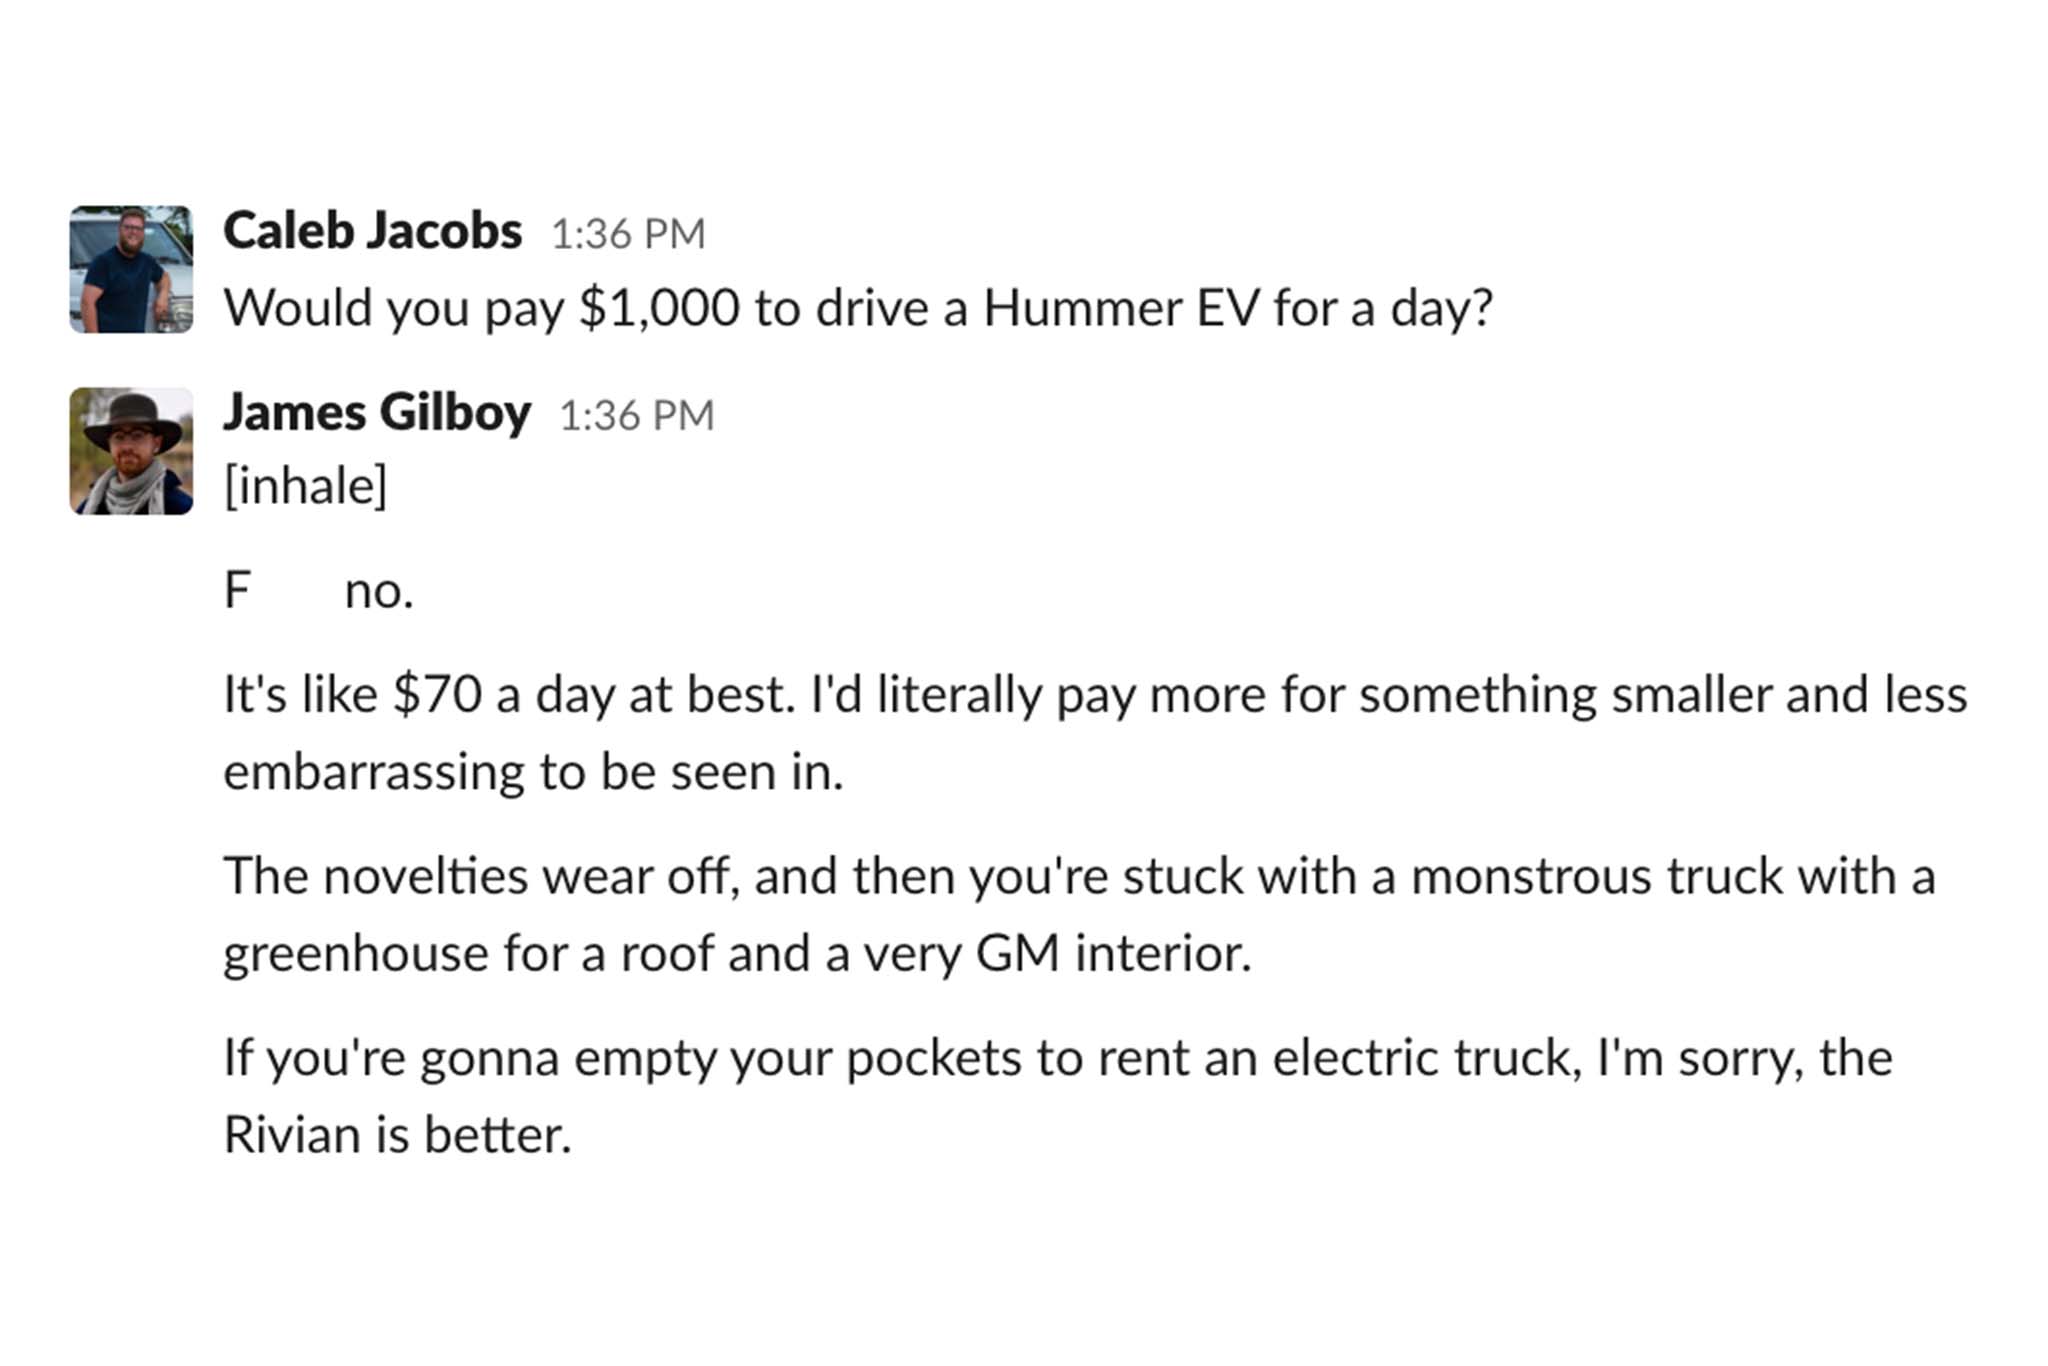Click the 'Rivian is better' line
The width and height of the screenshot is (2048, 1366).
(397, 1135)
